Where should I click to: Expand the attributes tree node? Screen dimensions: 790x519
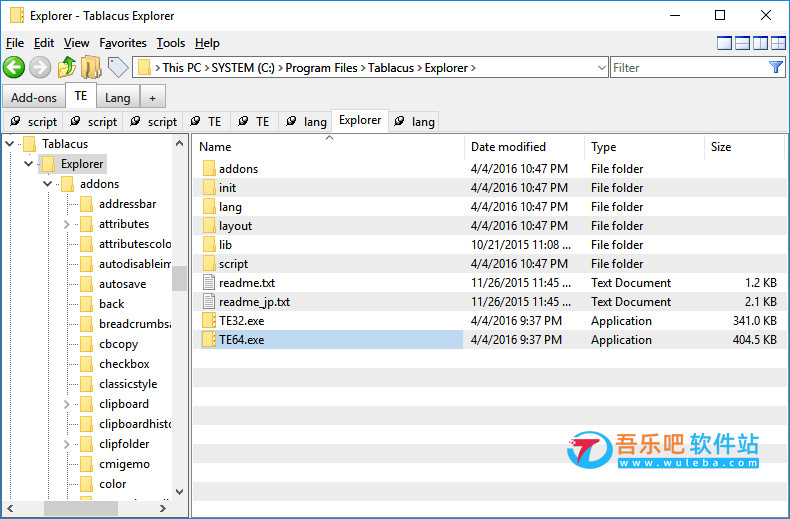67,224
